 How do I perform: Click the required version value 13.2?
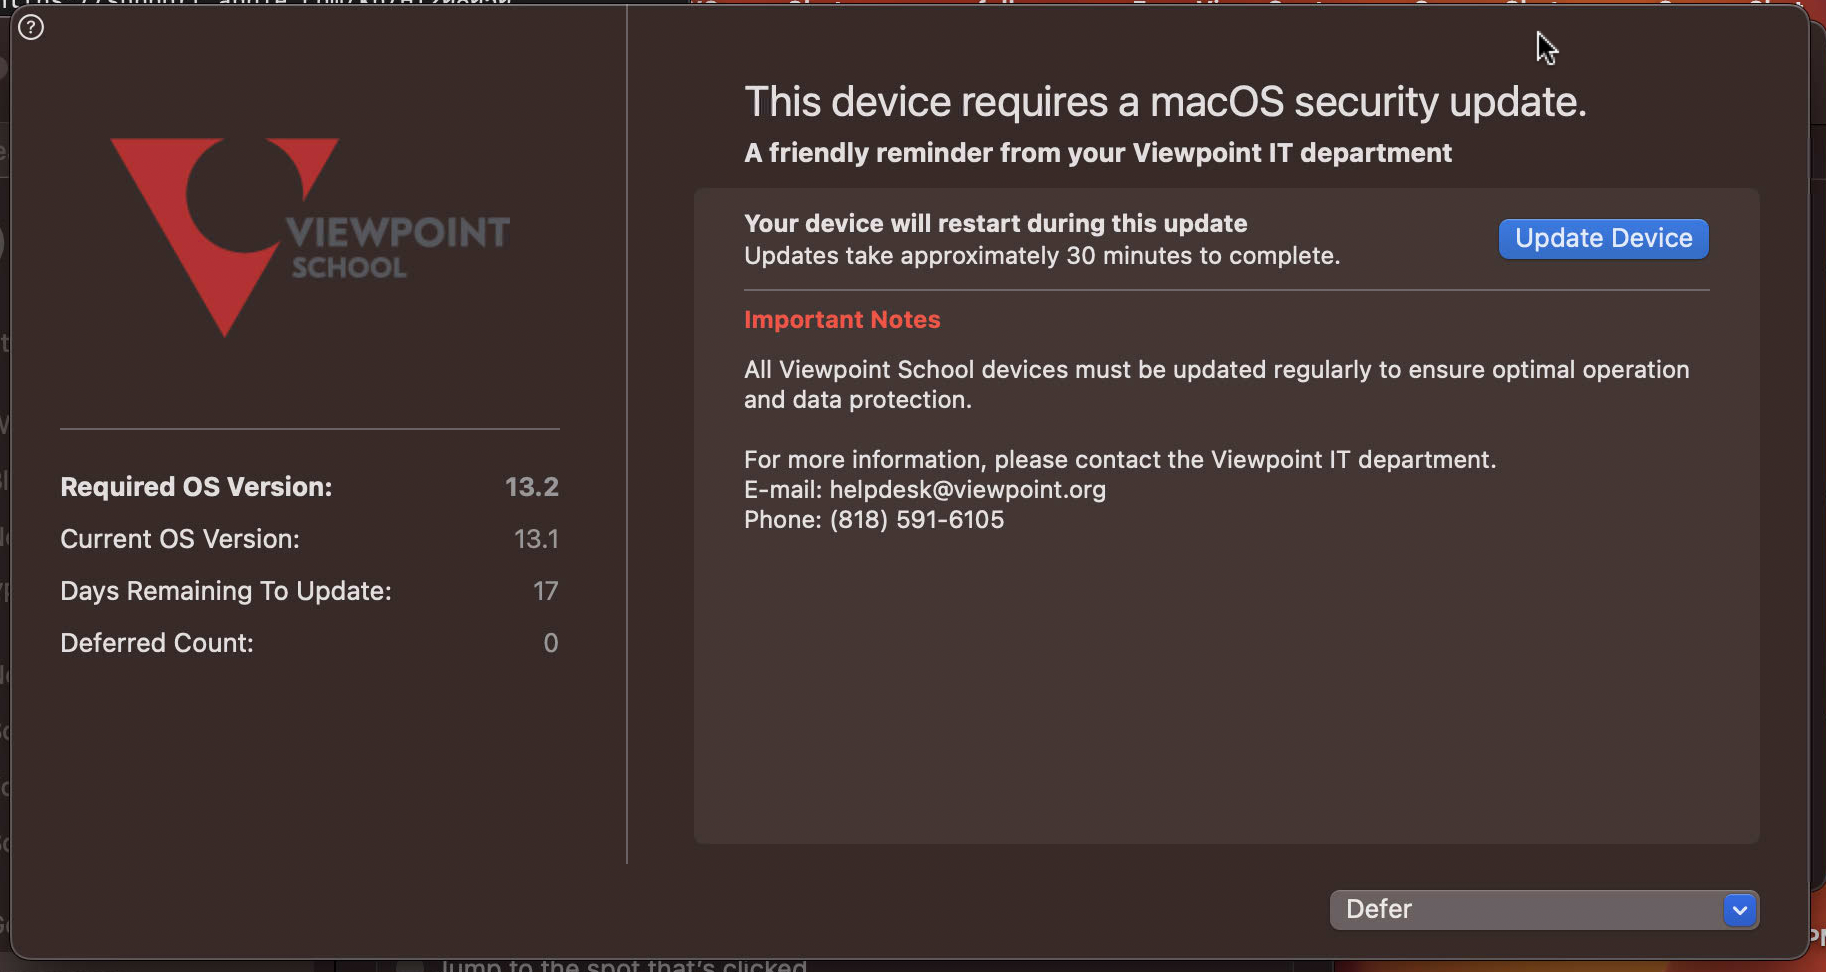[x=531, y=487]
